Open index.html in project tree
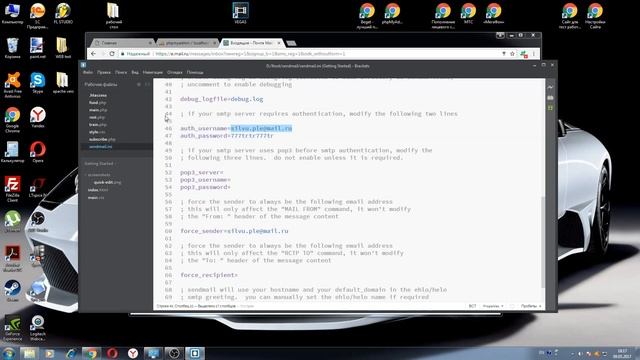 98,190
